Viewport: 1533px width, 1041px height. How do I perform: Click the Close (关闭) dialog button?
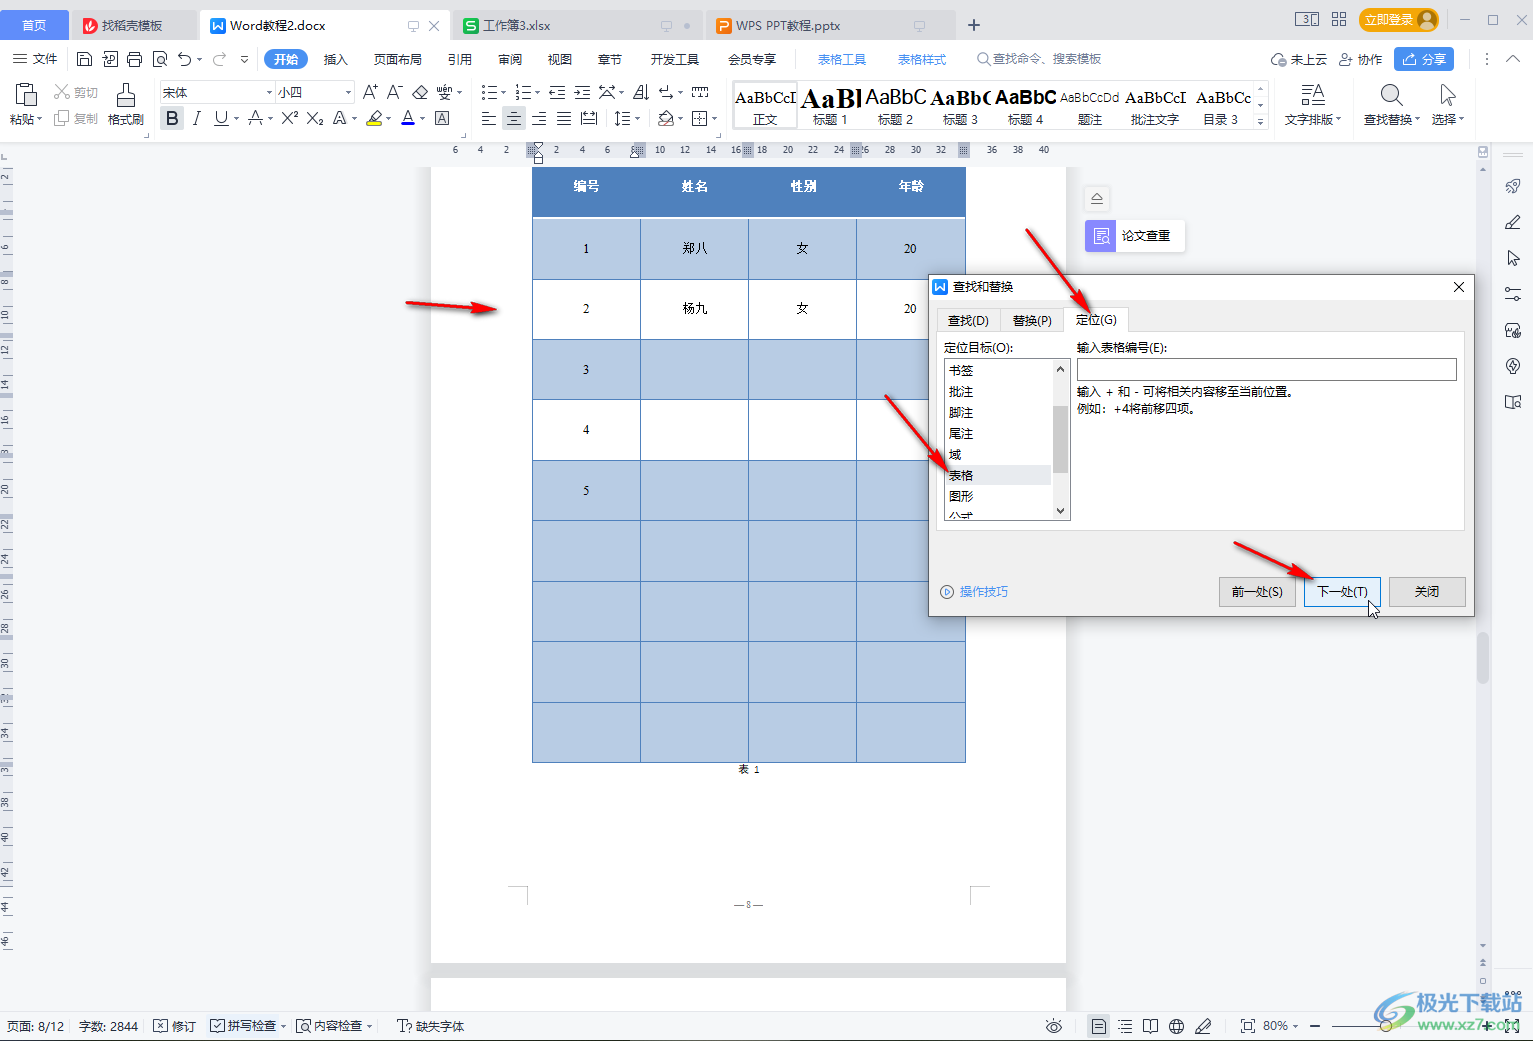1427,592
